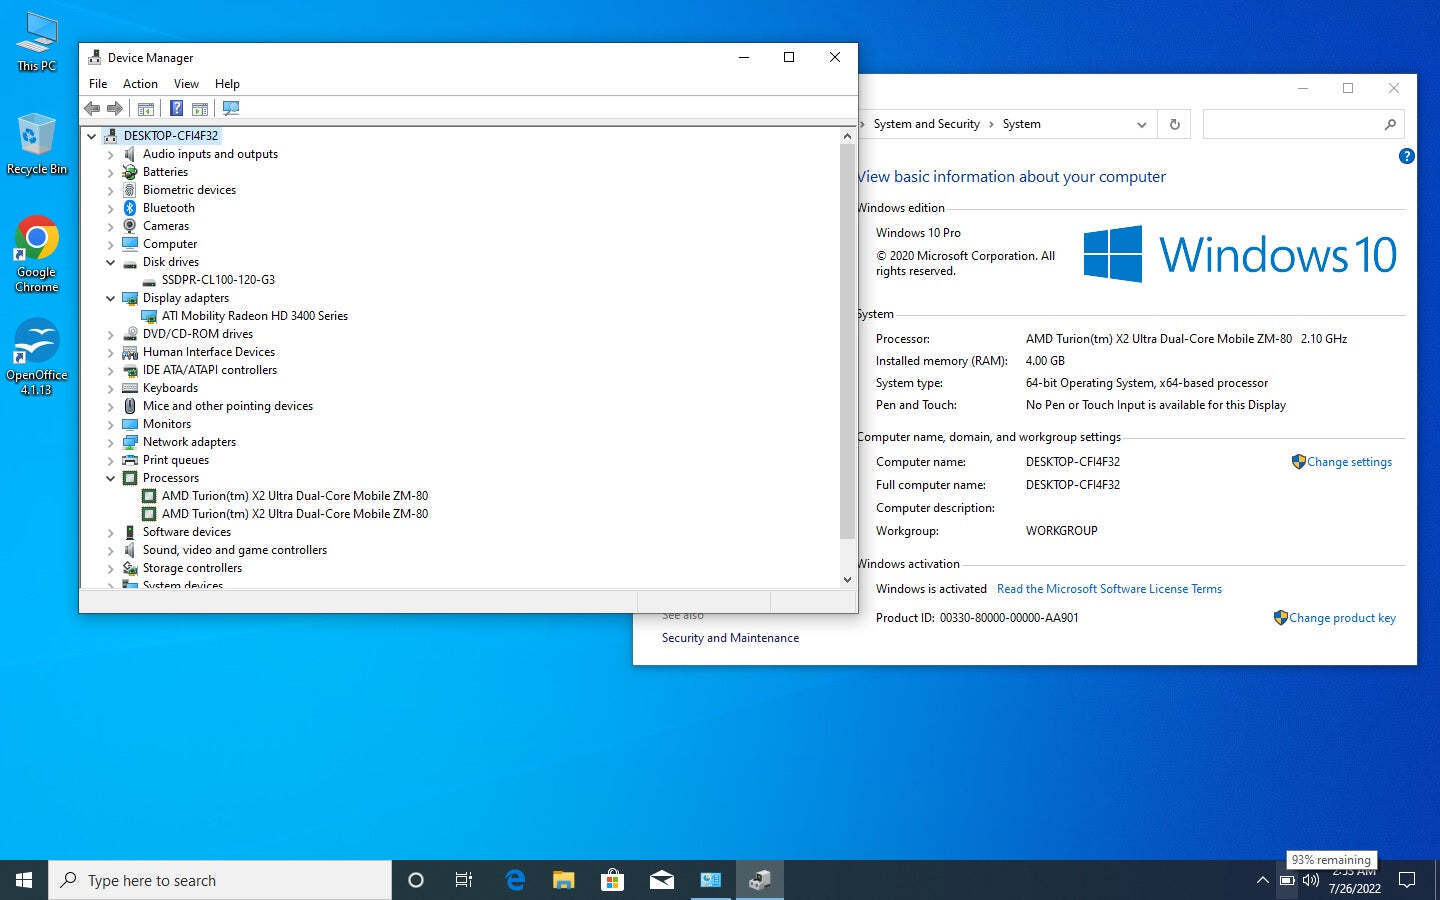Click the Task View taskbar button
Screen dimensions: 1440x900
pyautogui.click(x=464, y=880)
